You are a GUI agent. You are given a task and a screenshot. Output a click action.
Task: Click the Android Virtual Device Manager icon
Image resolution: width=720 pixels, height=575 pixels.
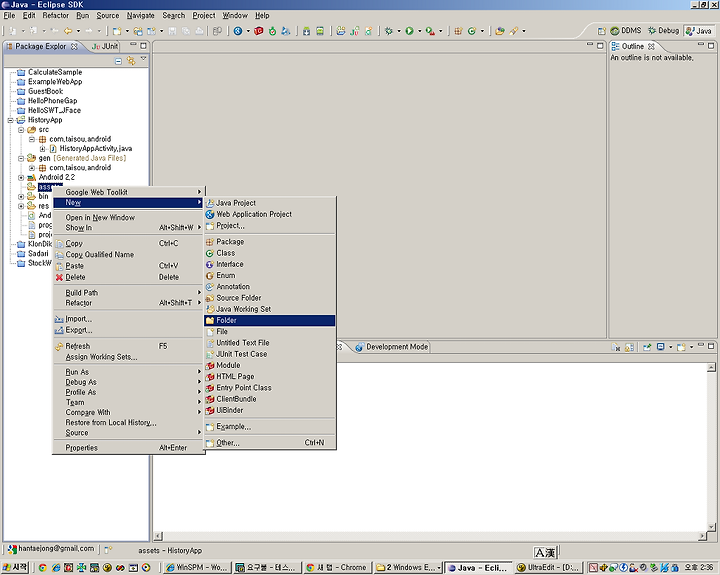coord(320,31)
